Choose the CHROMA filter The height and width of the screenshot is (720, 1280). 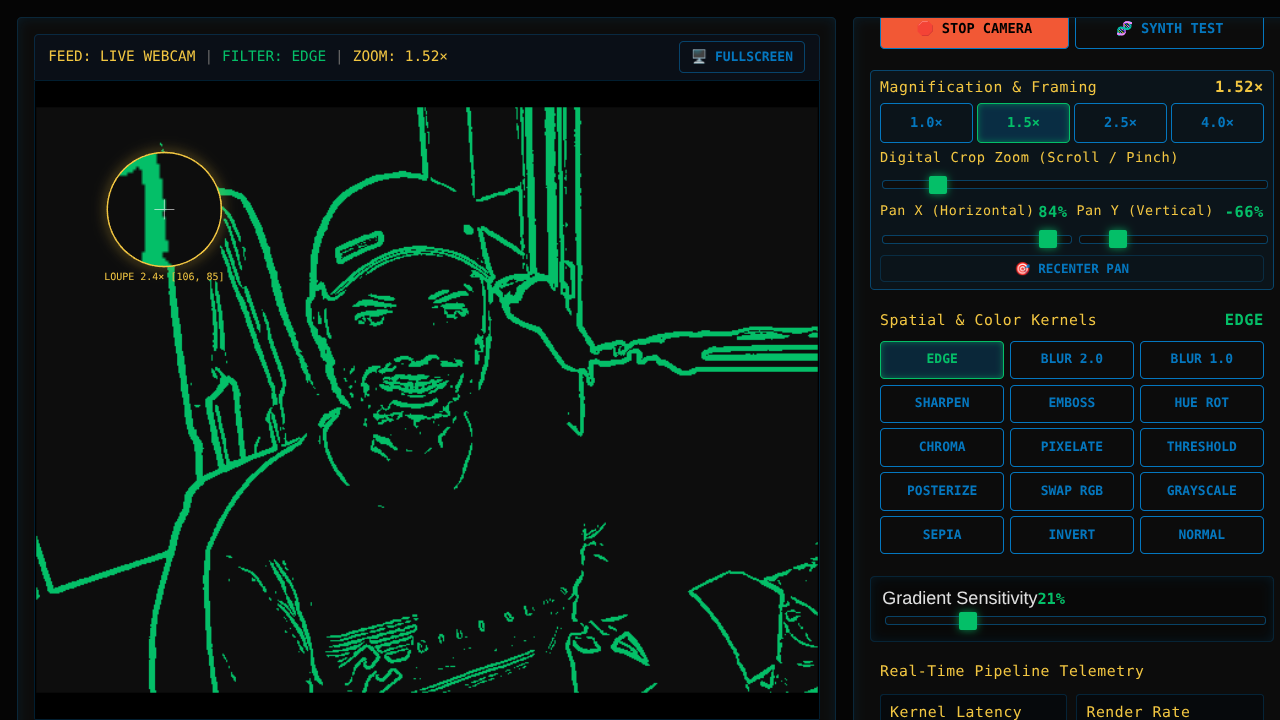(942, 447)
